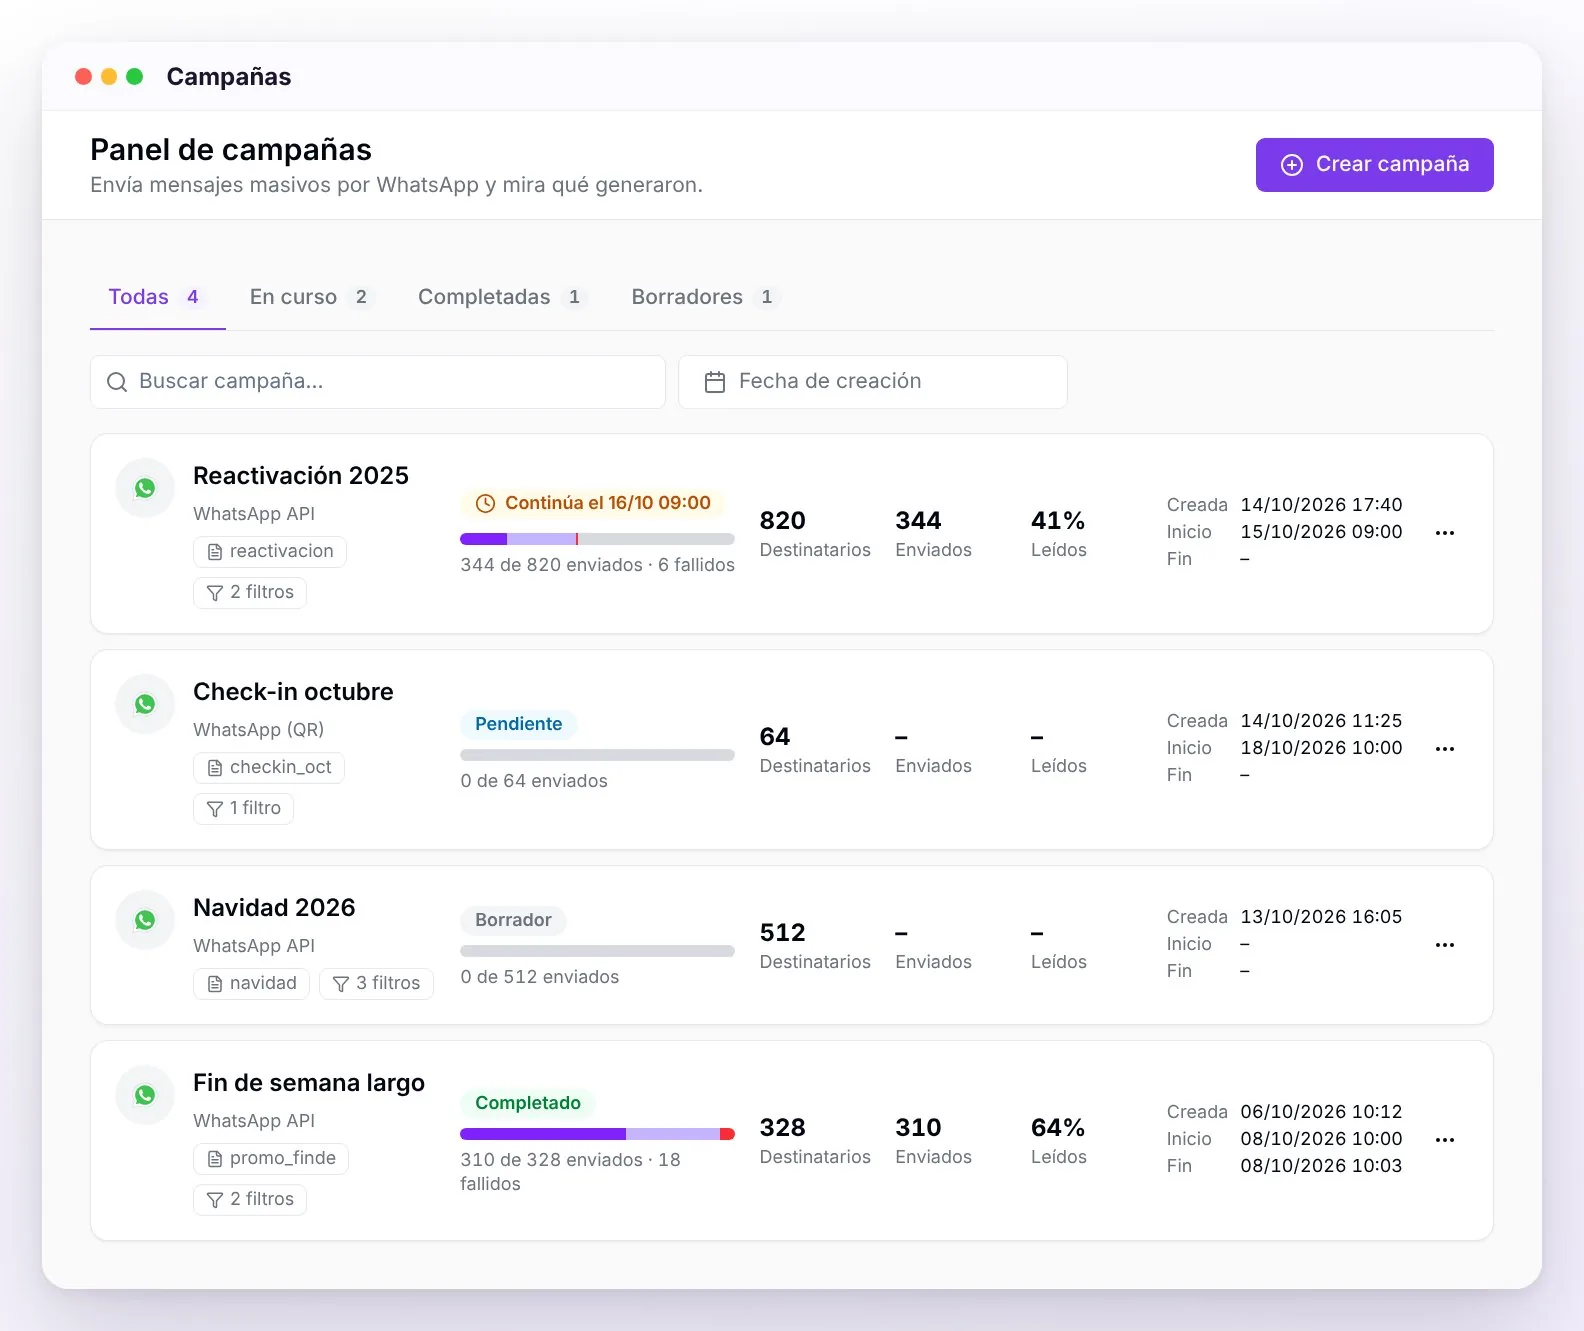Image resolution: width=1584 pixels, height=1331 pixels.
Task: Click the clock icon in the Continúa badge
Action: 485,503
